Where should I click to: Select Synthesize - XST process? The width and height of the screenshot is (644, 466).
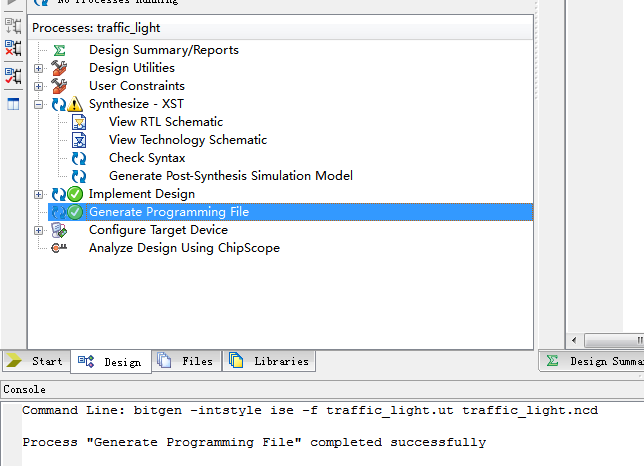pyautogui.click(x=136, y=104)
